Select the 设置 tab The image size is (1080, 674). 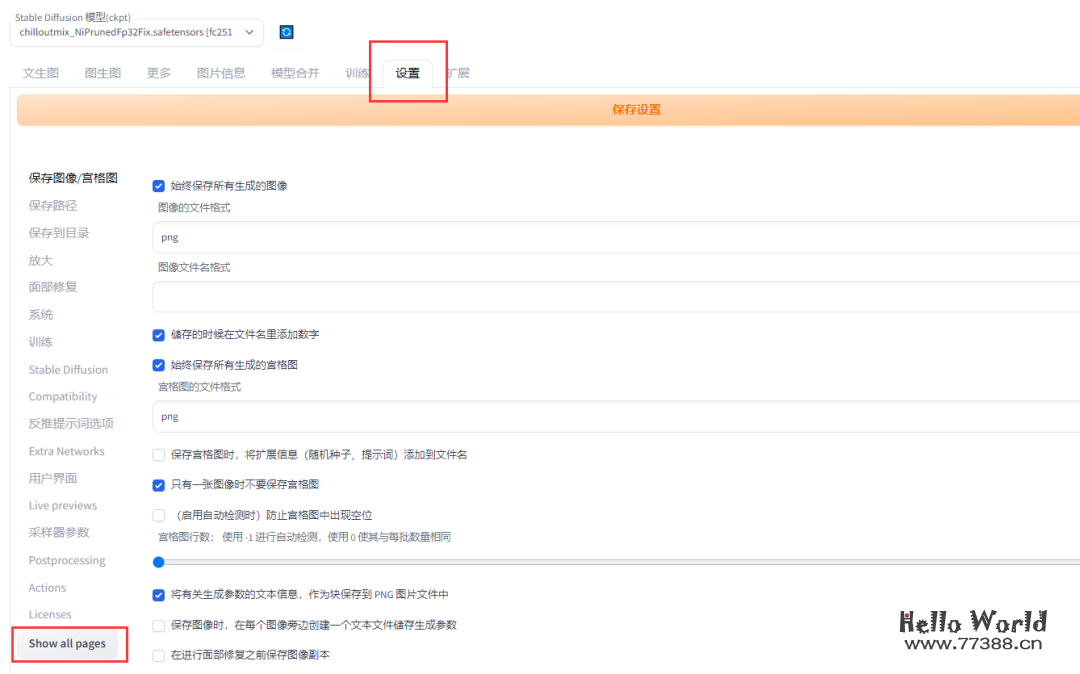pos(407,74)
